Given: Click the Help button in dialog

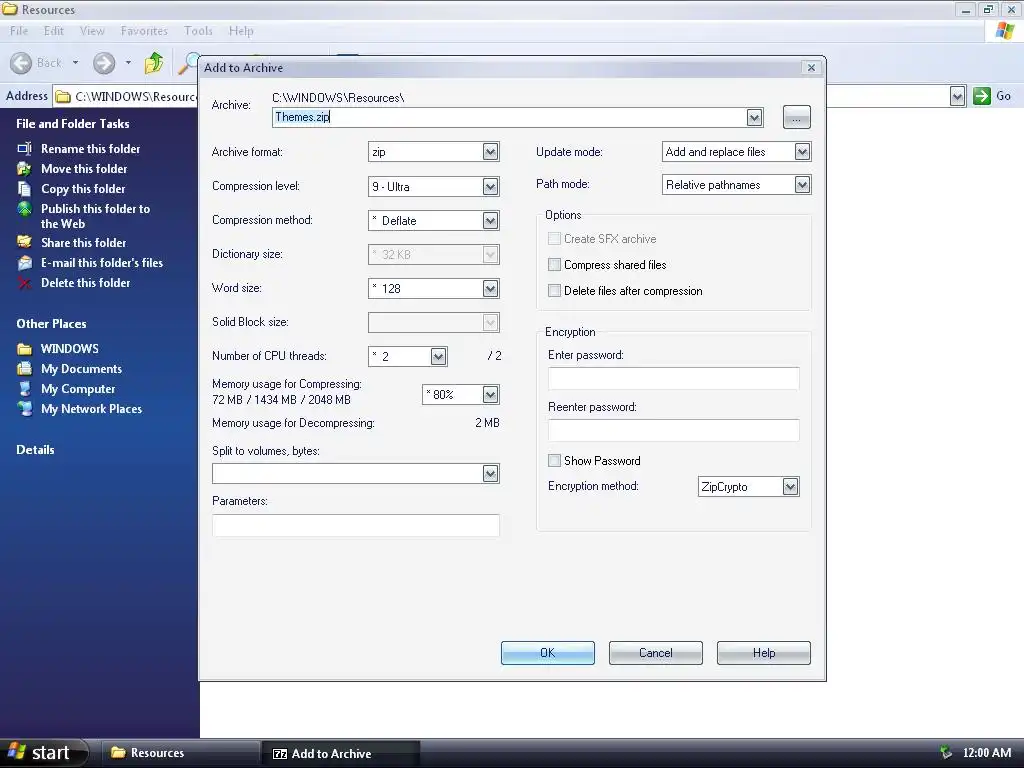Looking at the screenshot, I should 763,652.
